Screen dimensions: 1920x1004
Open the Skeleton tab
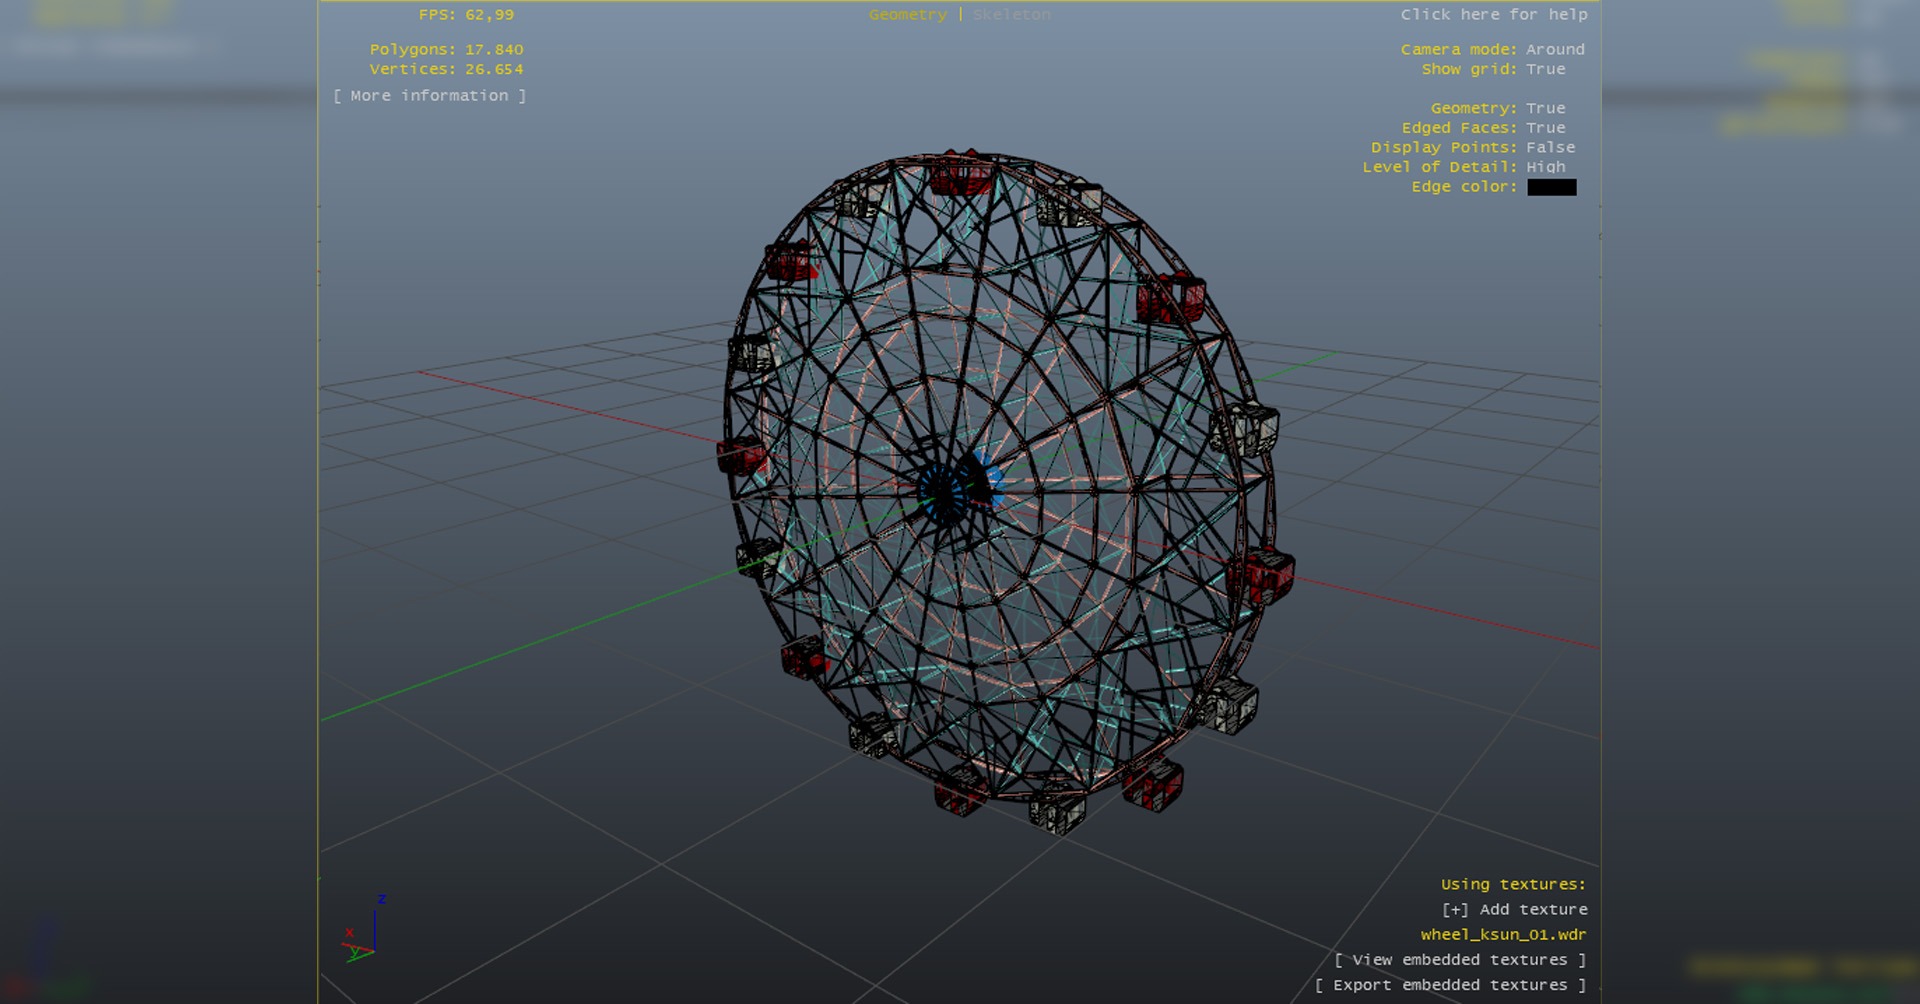(1011, 15)
